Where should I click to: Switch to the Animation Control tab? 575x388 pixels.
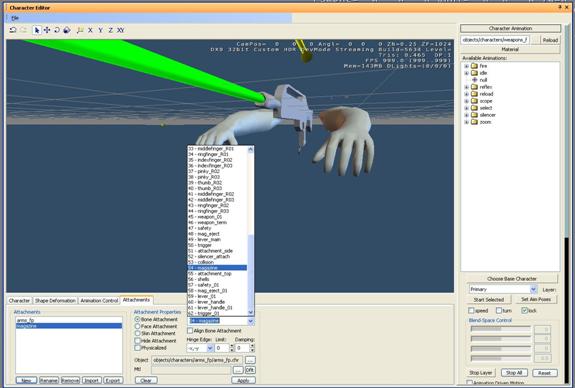coord(99,300)
